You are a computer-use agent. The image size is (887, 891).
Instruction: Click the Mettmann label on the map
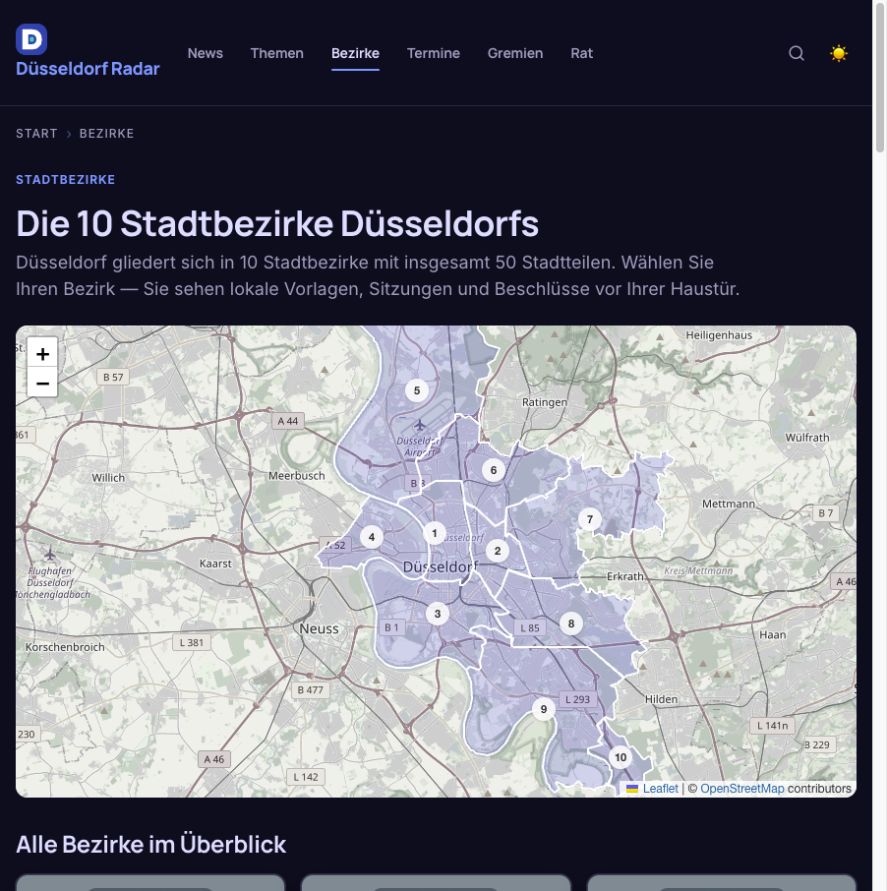tap(728, 504)
